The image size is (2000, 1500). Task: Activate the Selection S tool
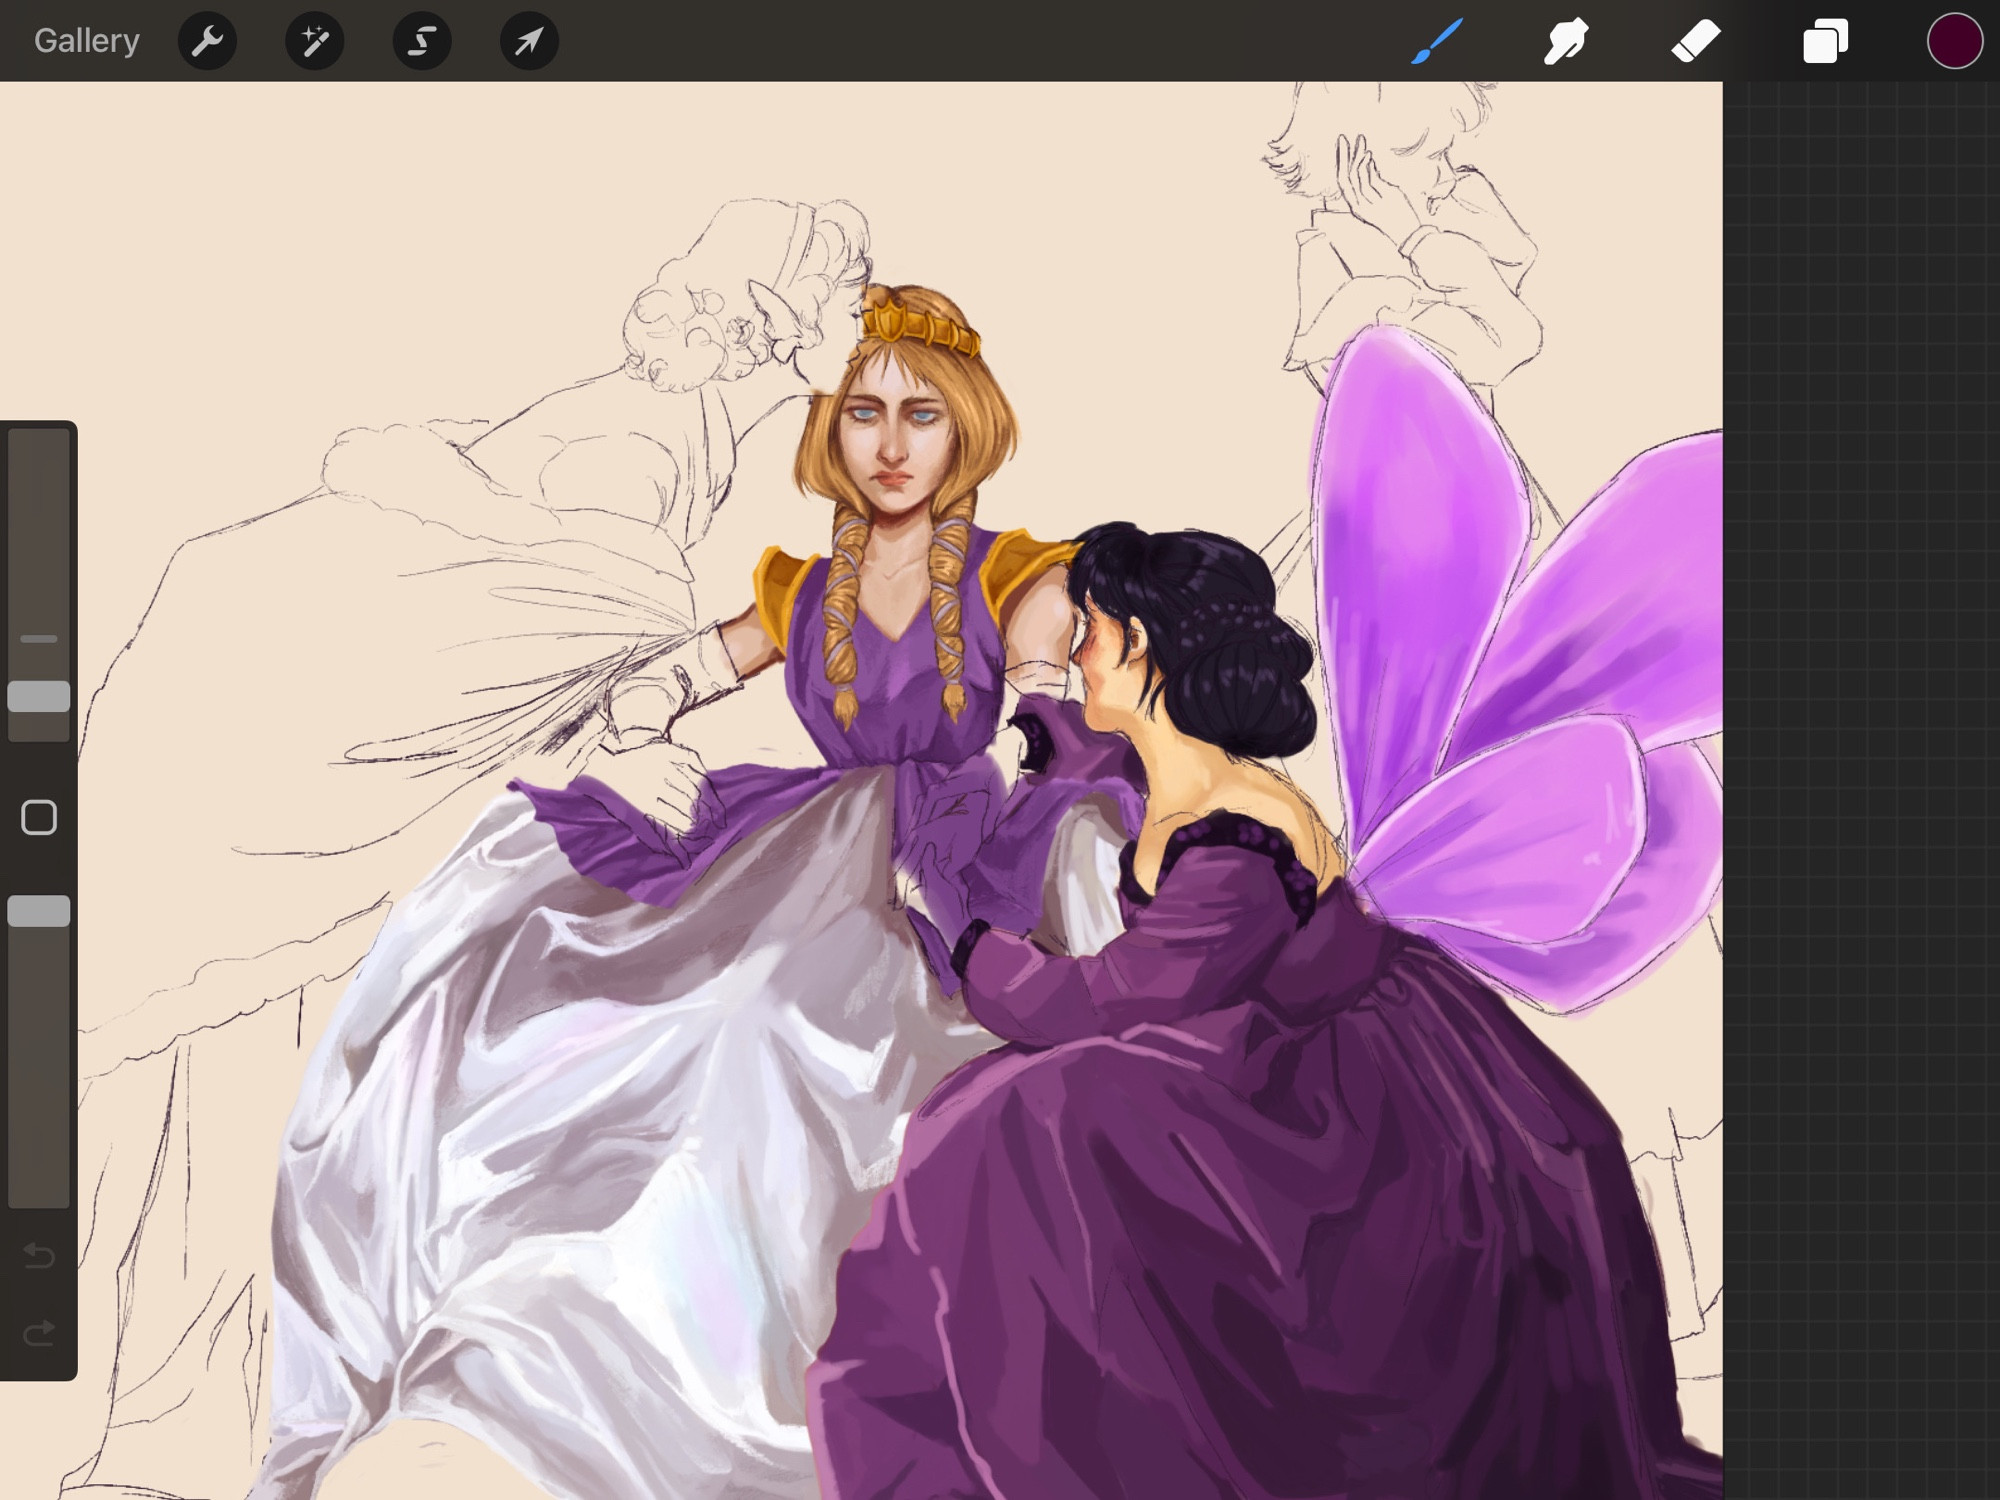click(422, 41)
